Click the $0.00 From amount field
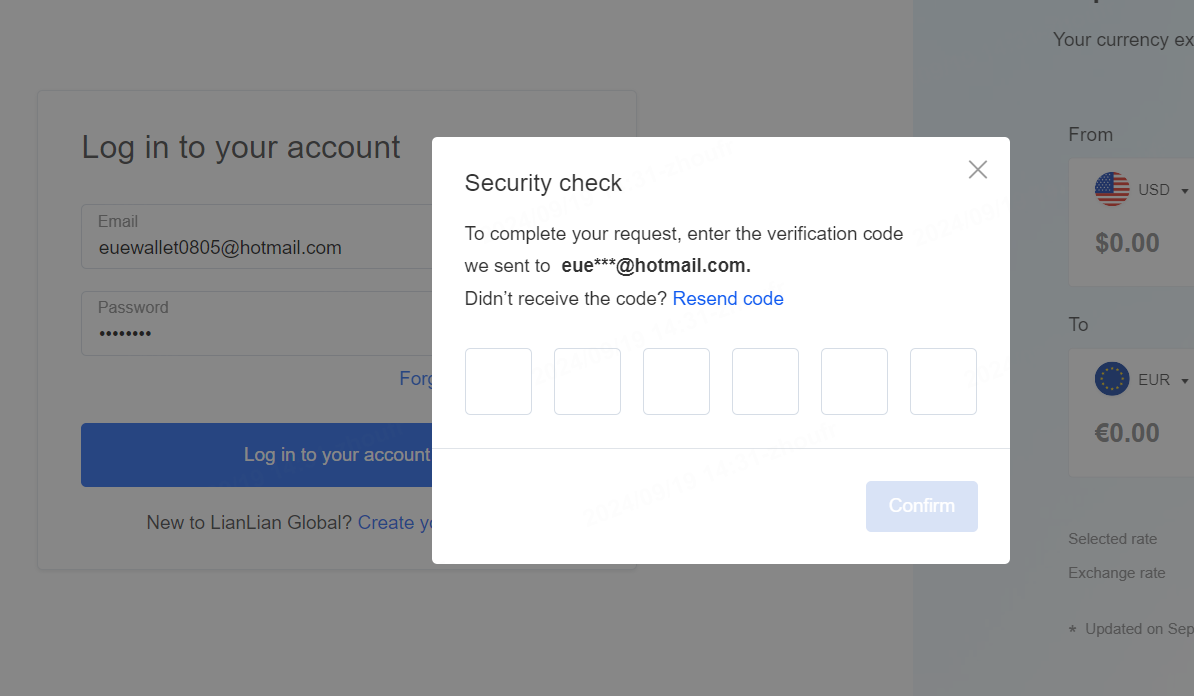Viewport: 1194px width, 696px height. [x=1127, y=243]
